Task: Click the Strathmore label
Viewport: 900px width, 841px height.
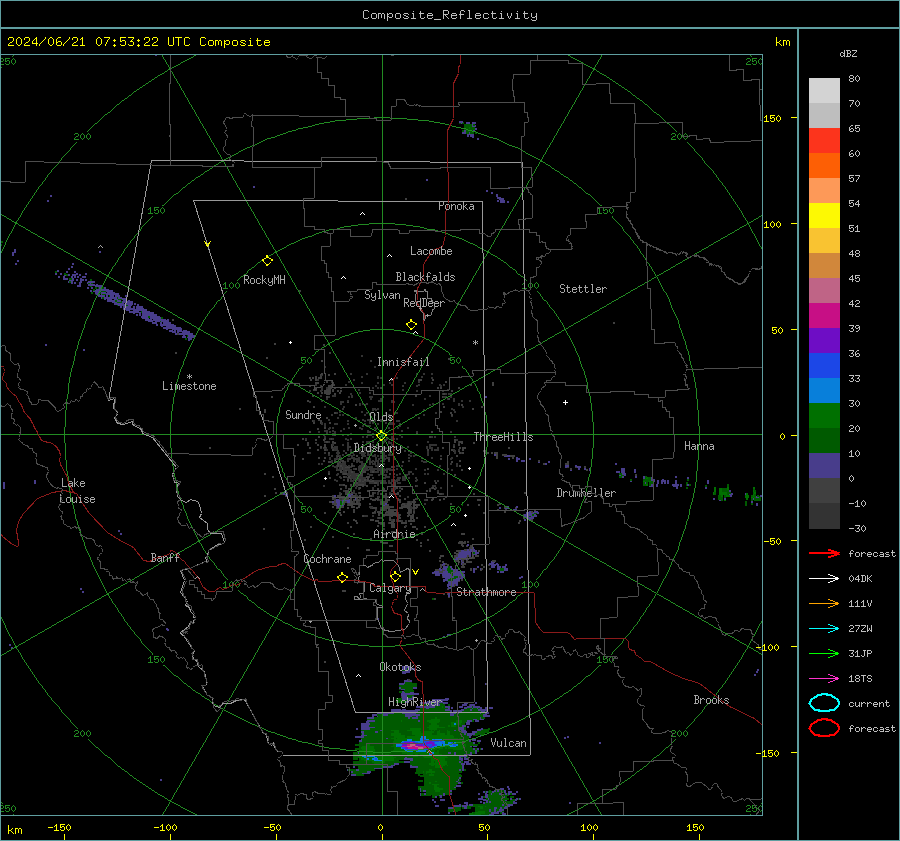Action: [x=486, y=592]
